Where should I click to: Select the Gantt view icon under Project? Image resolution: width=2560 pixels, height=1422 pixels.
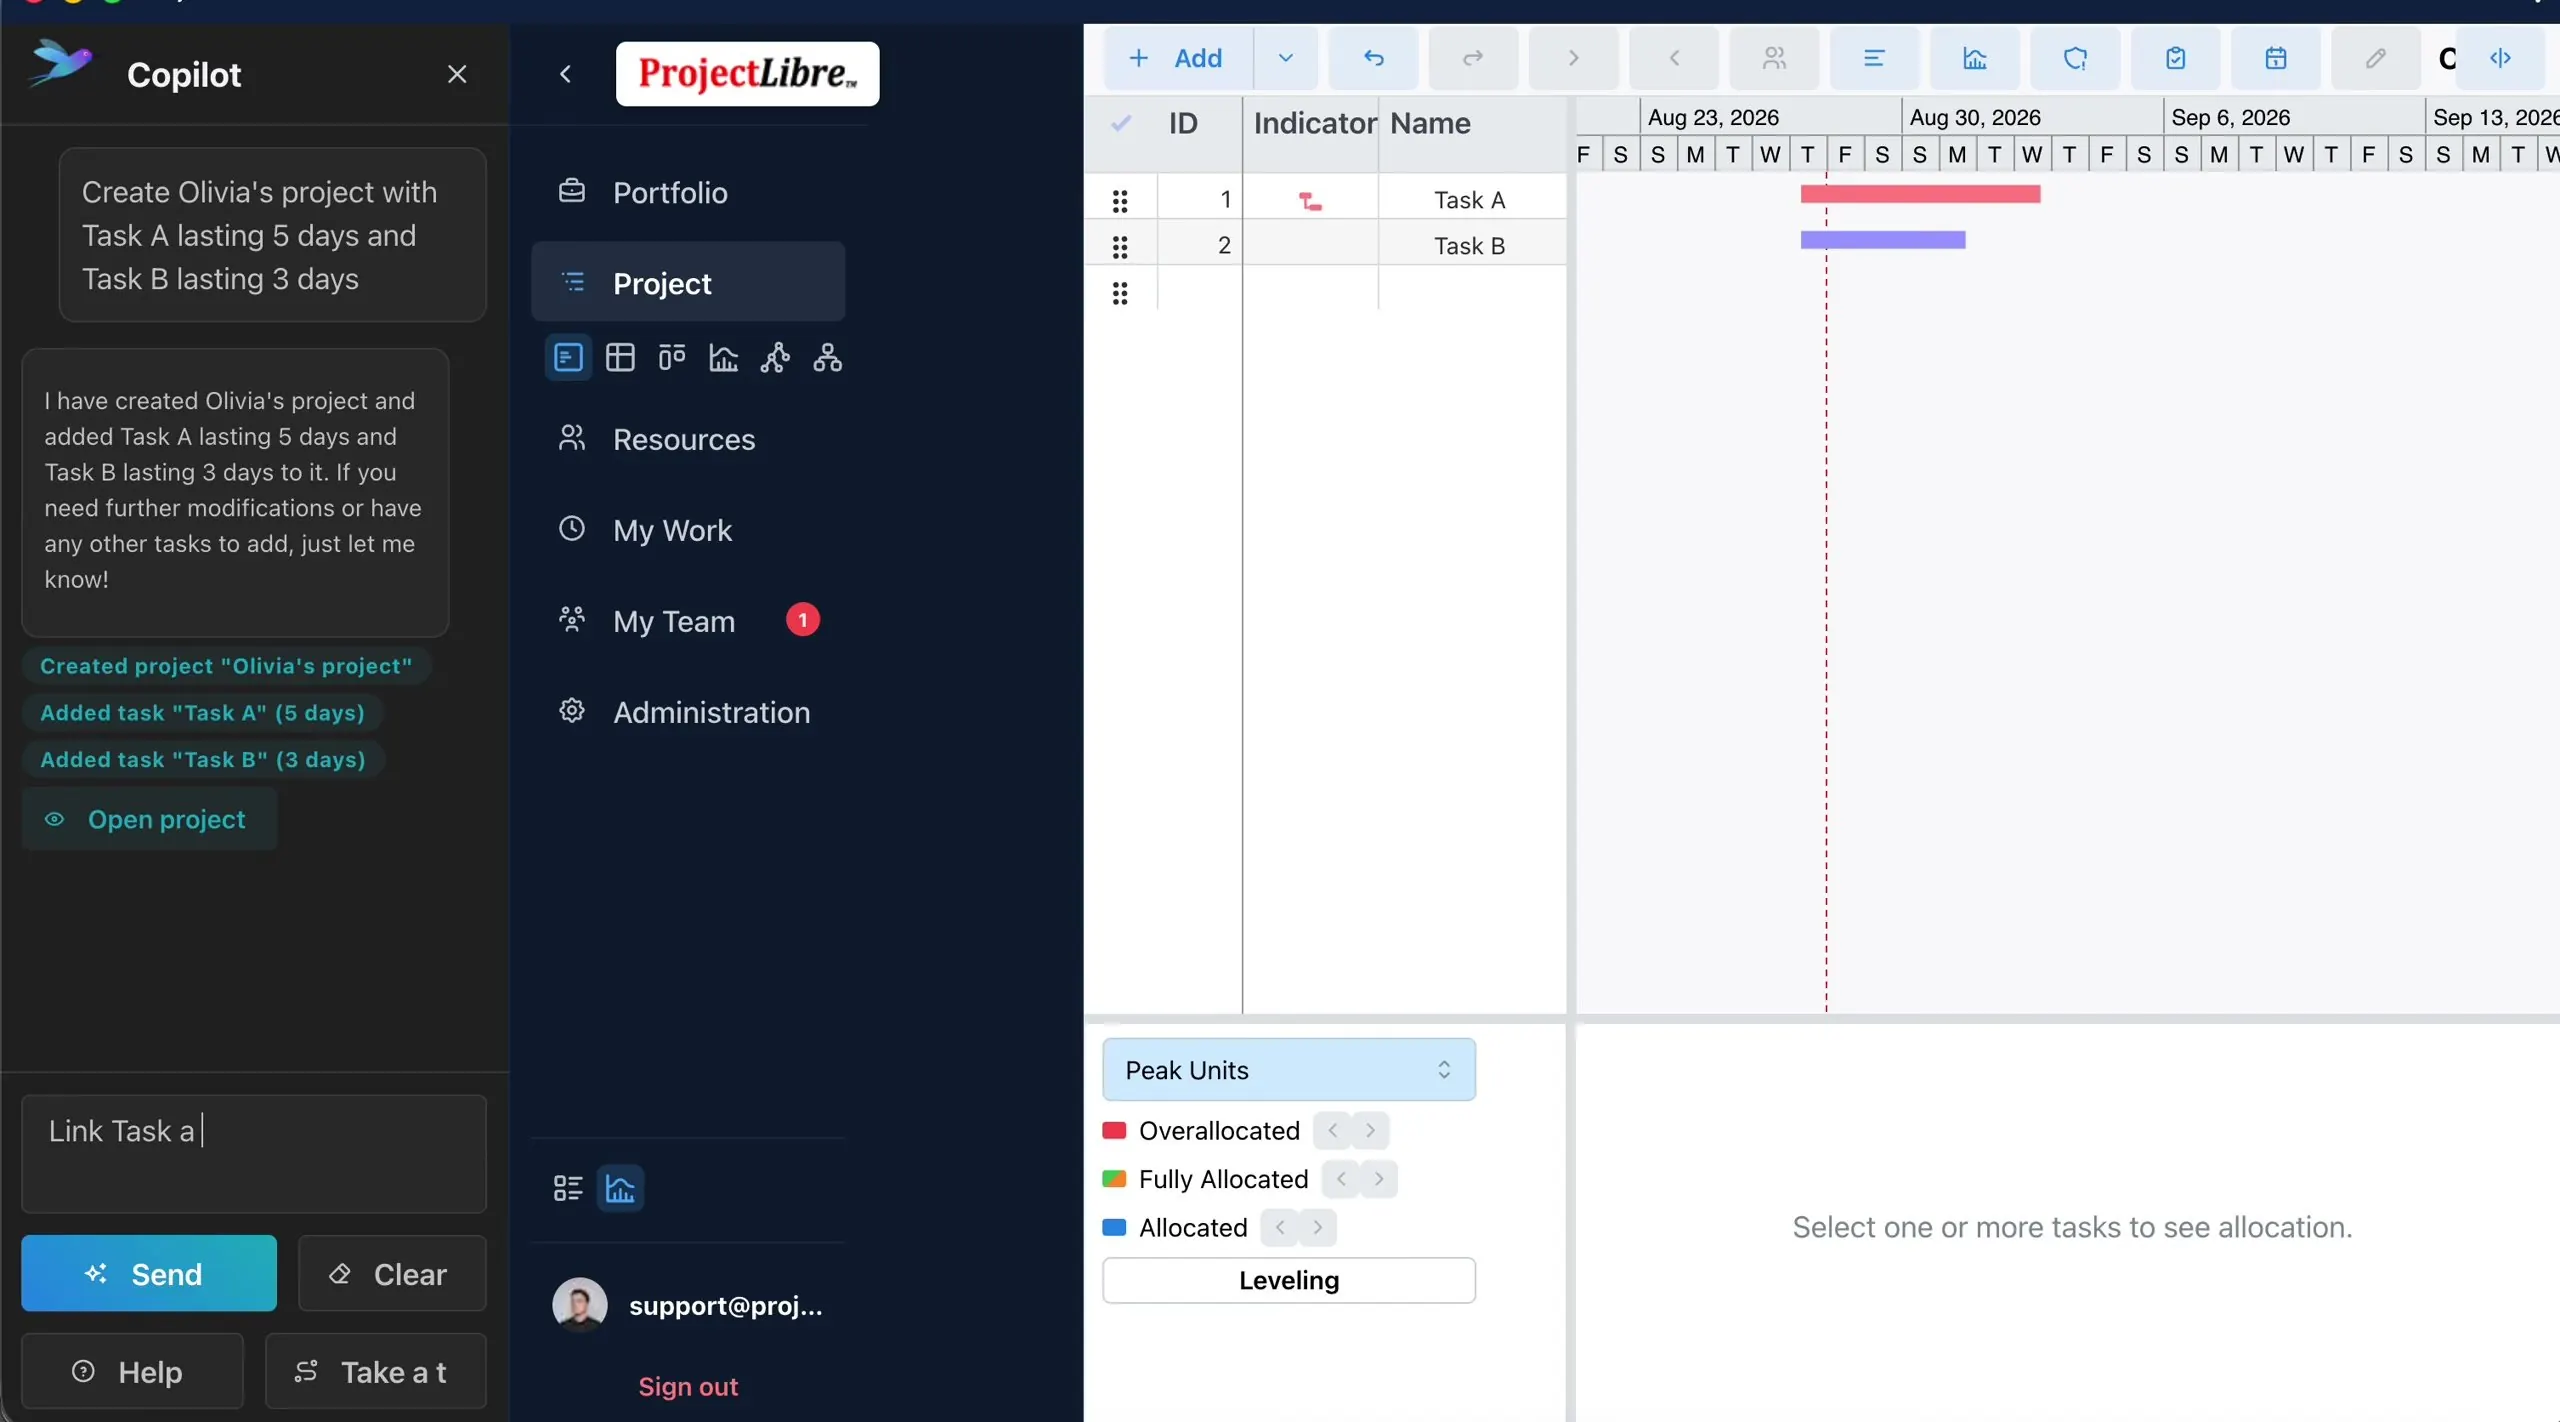click(568, 357)
